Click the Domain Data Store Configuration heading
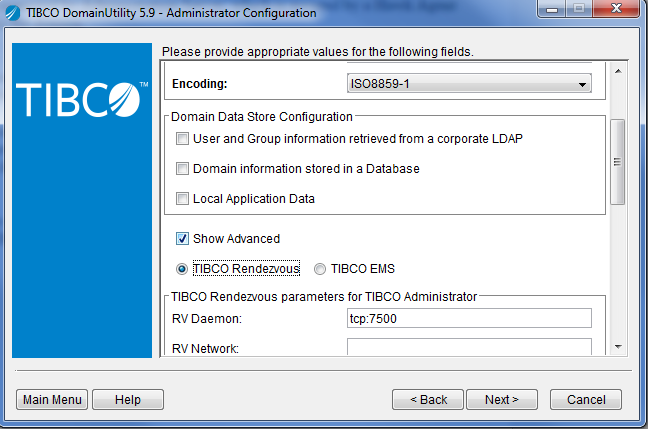This screenshot has width=648, height=429. (x=262, y=117)
